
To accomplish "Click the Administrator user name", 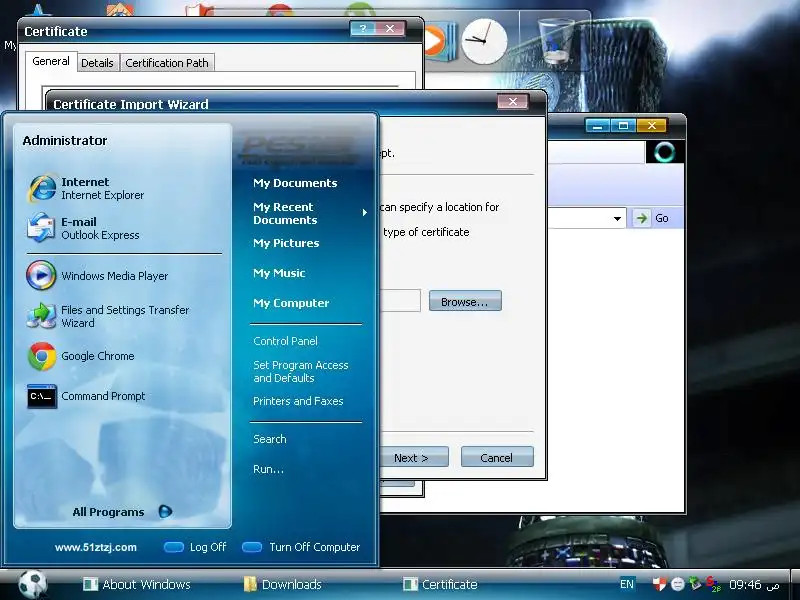I will [x=65, y=140].
